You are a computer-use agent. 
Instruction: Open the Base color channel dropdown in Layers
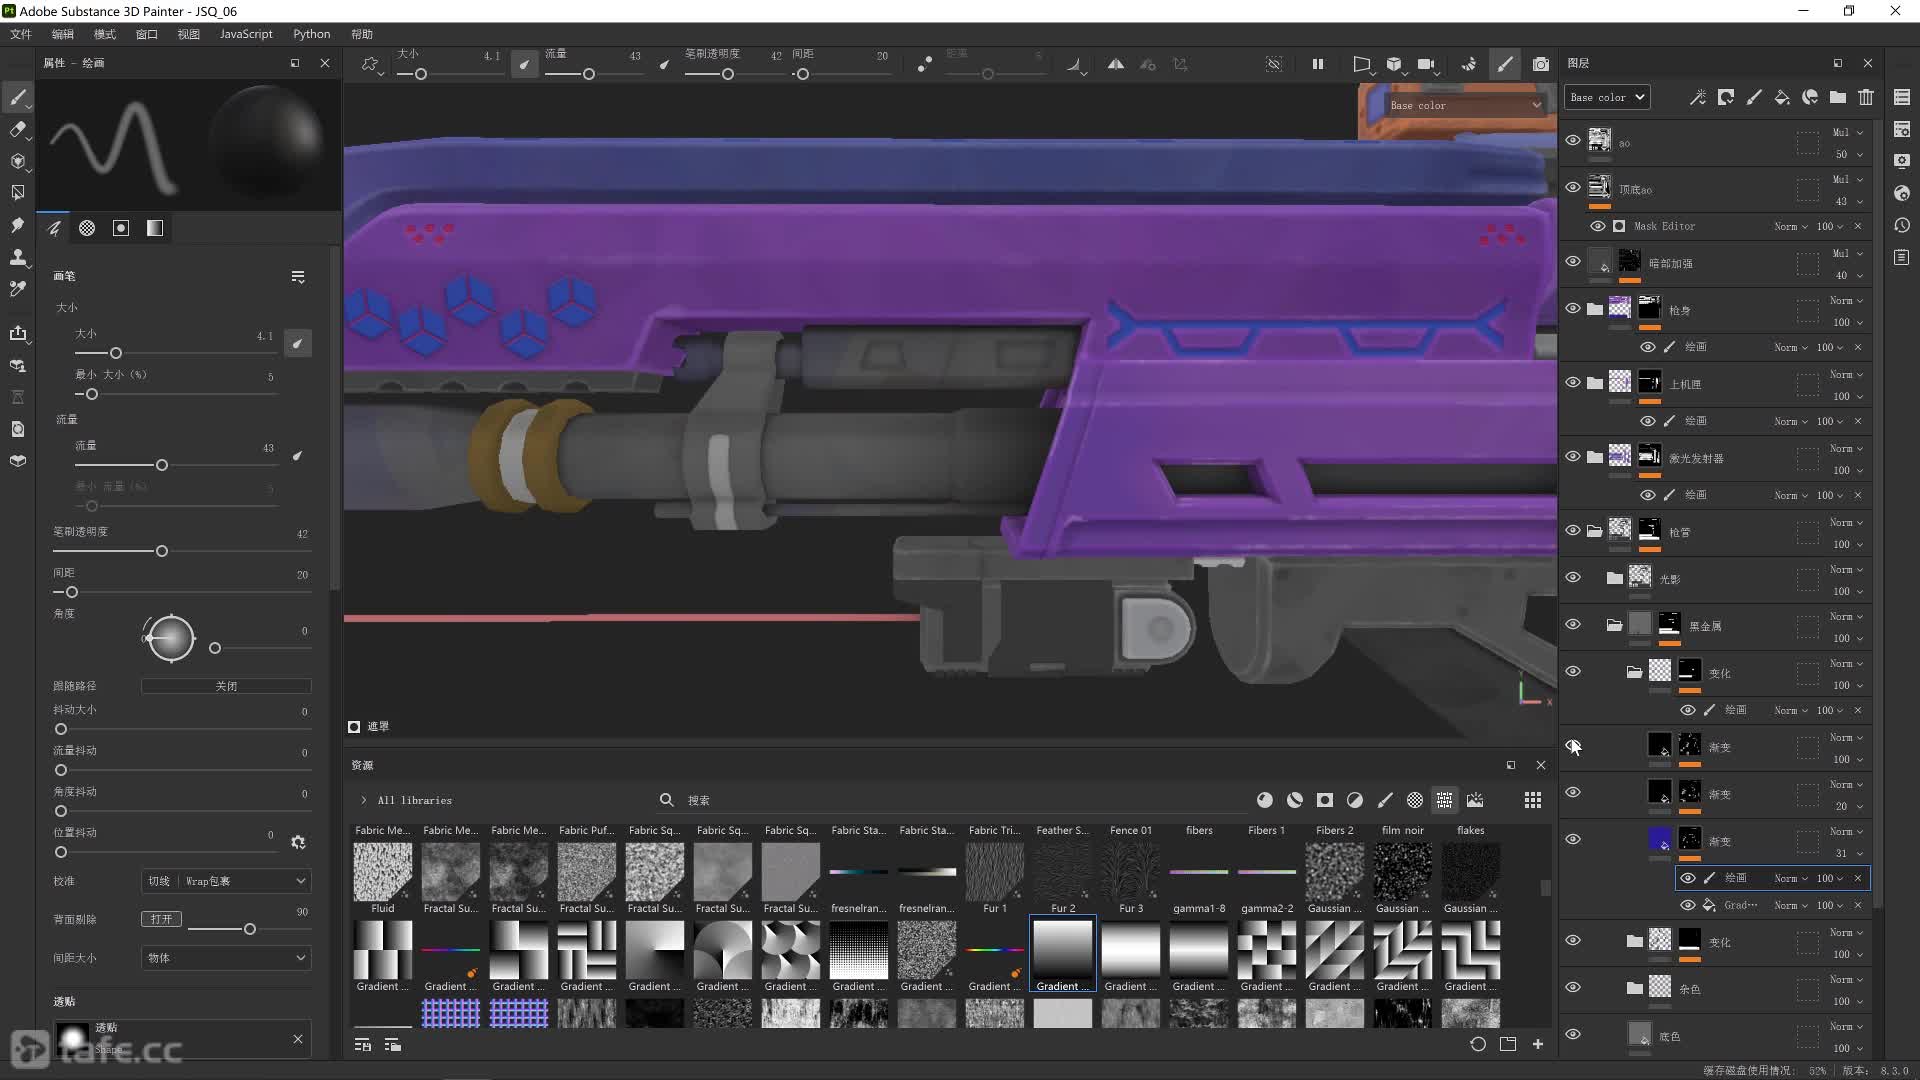(x=1607, y=97)
